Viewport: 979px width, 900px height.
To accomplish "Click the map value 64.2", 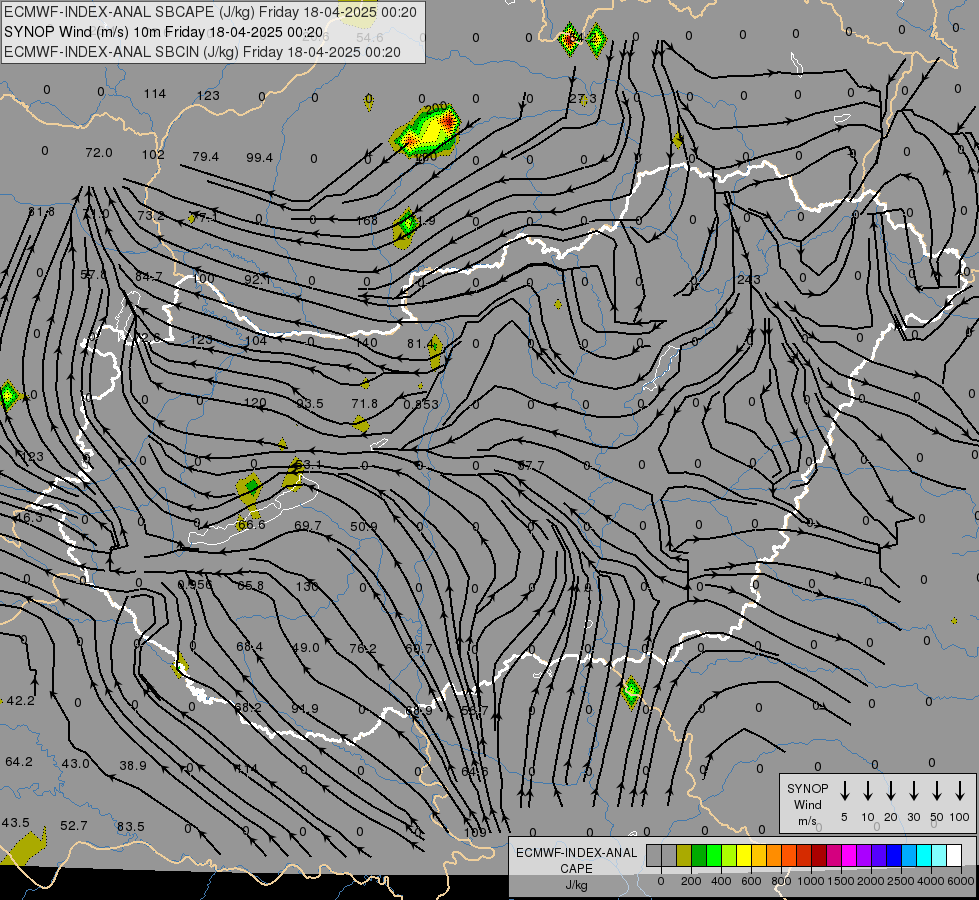I will pyautogui.click(x=19, y=761).
